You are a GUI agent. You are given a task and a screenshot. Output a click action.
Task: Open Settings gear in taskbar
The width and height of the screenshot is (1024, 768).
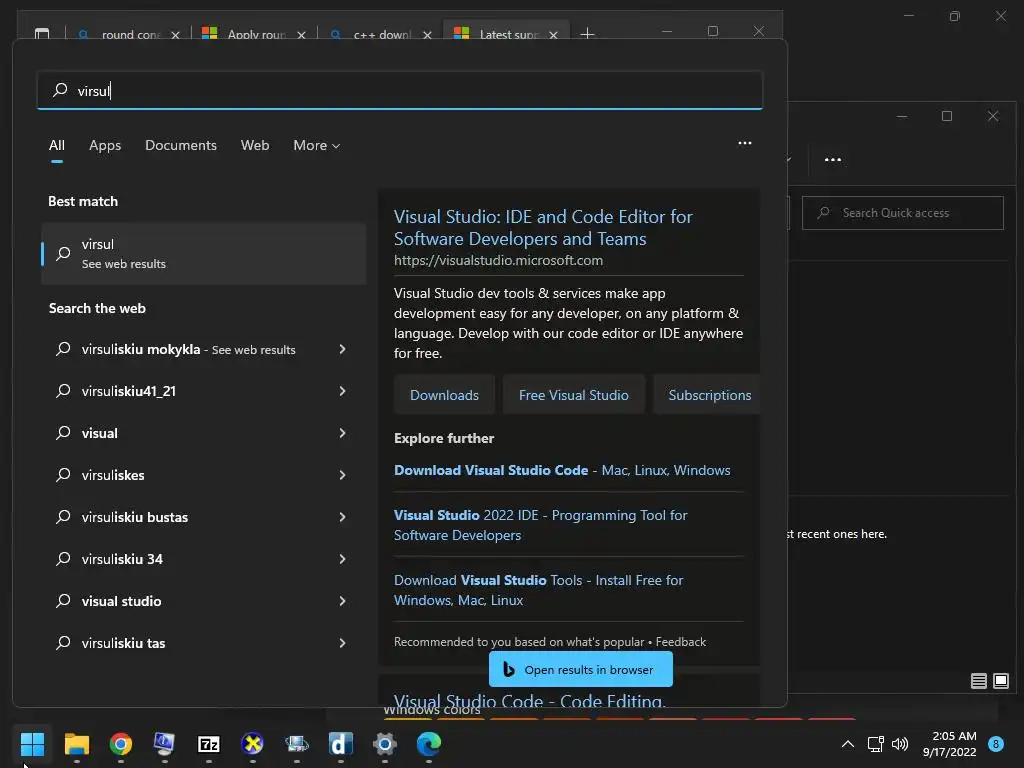click(385, 744)
